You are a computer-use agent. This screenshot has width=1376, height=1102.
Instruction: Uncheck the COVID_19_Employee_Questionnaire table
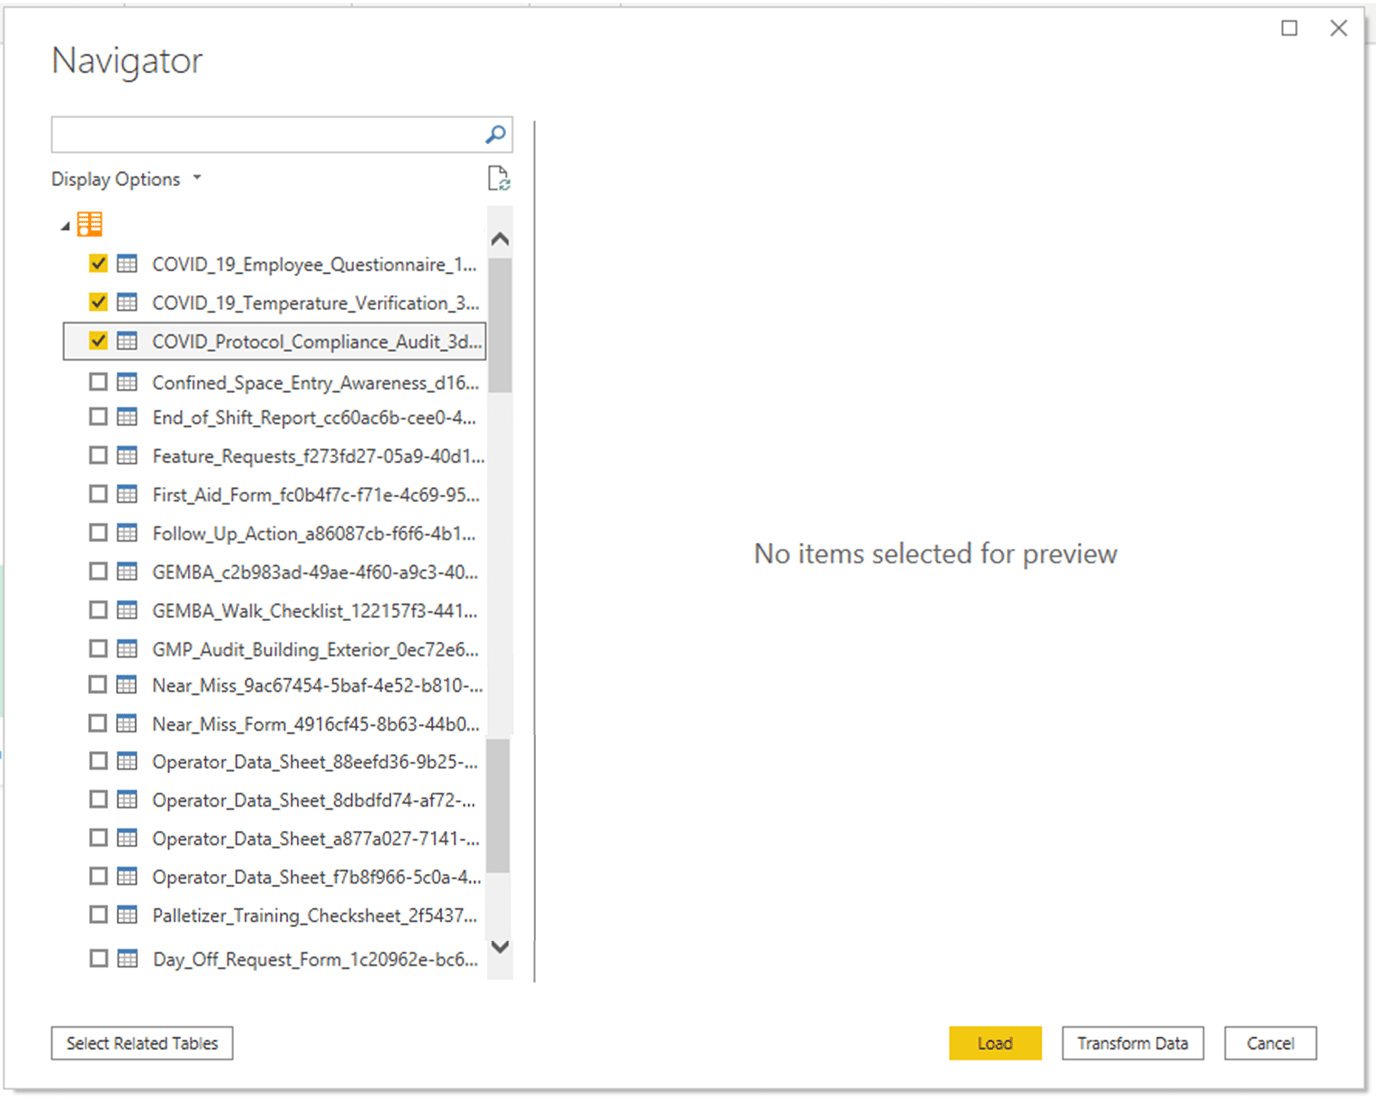[97, 263]
